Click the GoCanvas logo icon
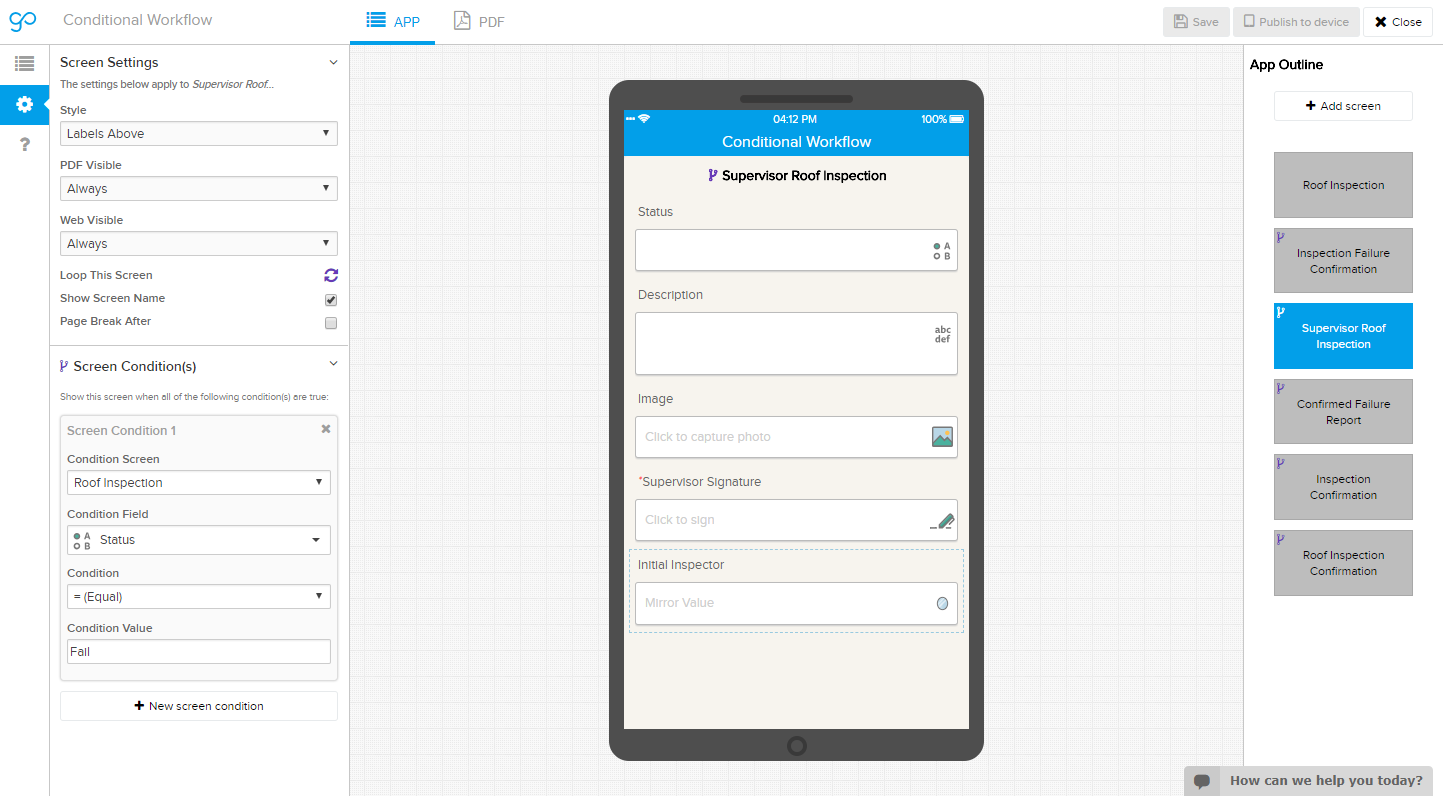Screen dimensions: 1443x796 click(x=23, y=21)
